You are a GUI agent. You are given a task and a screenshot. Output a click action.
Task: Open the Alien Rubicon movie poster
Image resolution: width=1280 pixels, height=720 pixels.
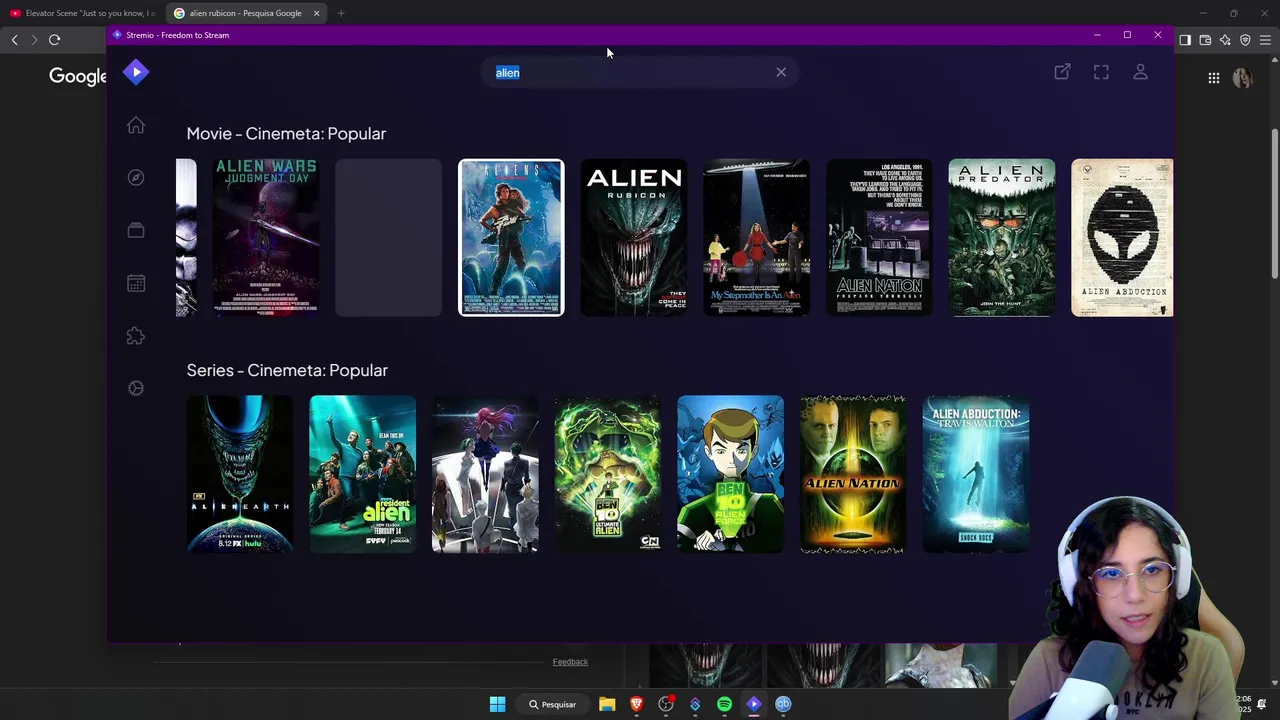(x=634, y=238)
